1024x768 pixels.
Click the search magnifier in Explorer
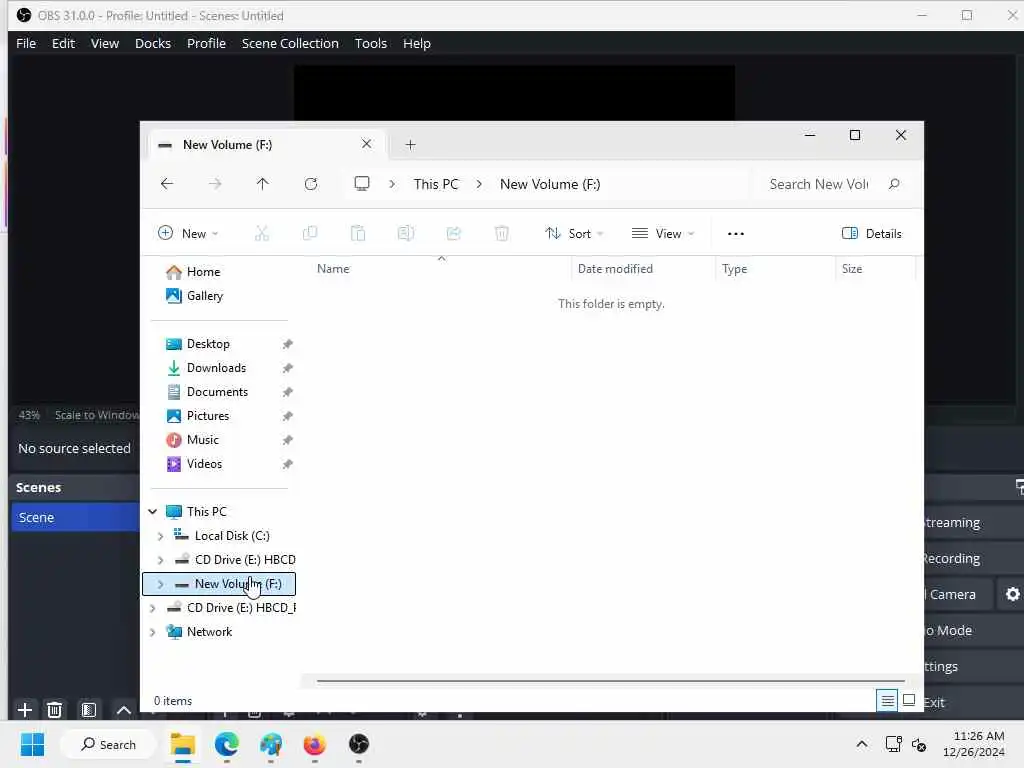[894, 184]
